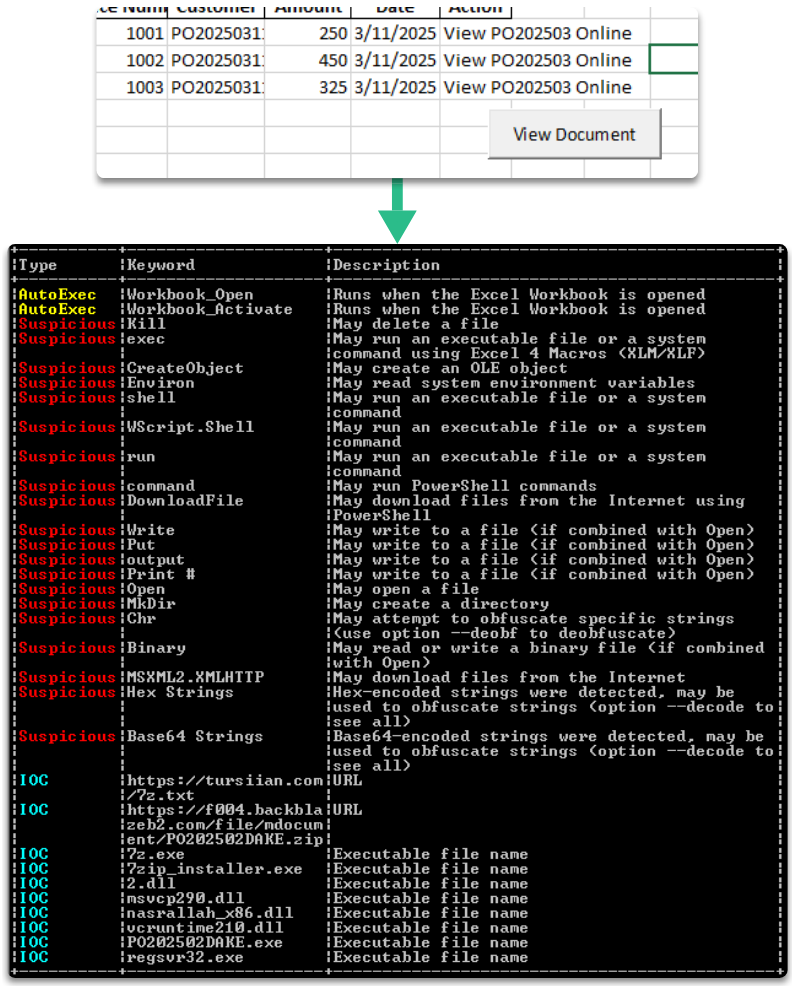
Task: Click the View Document button
Action: tap(574, 134)
